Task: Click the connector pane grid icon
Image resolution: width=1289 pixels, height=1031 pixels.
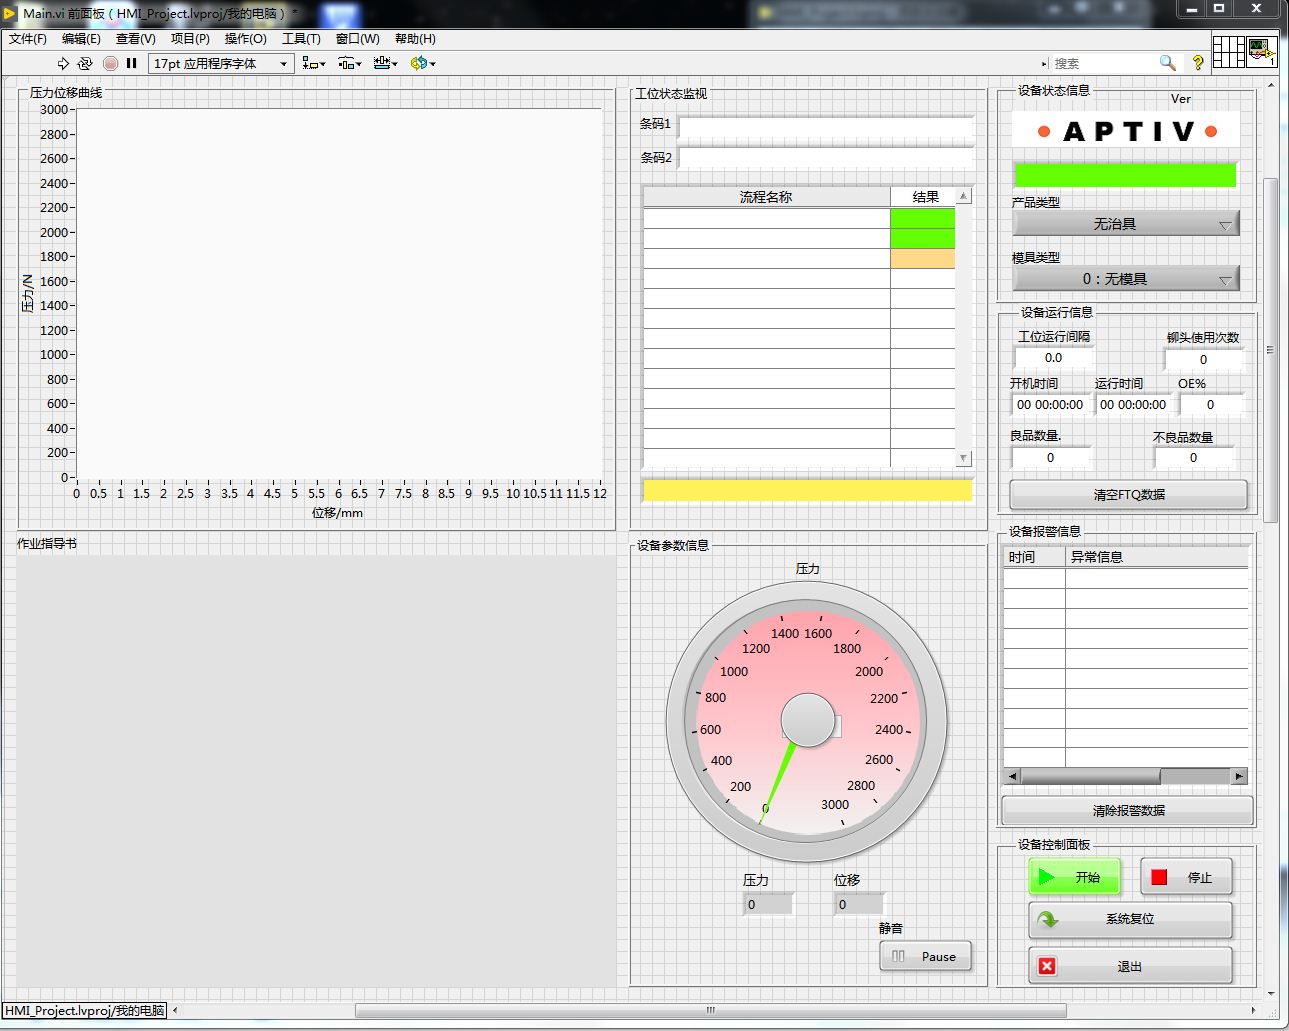Action: [x=1229, y=52]
